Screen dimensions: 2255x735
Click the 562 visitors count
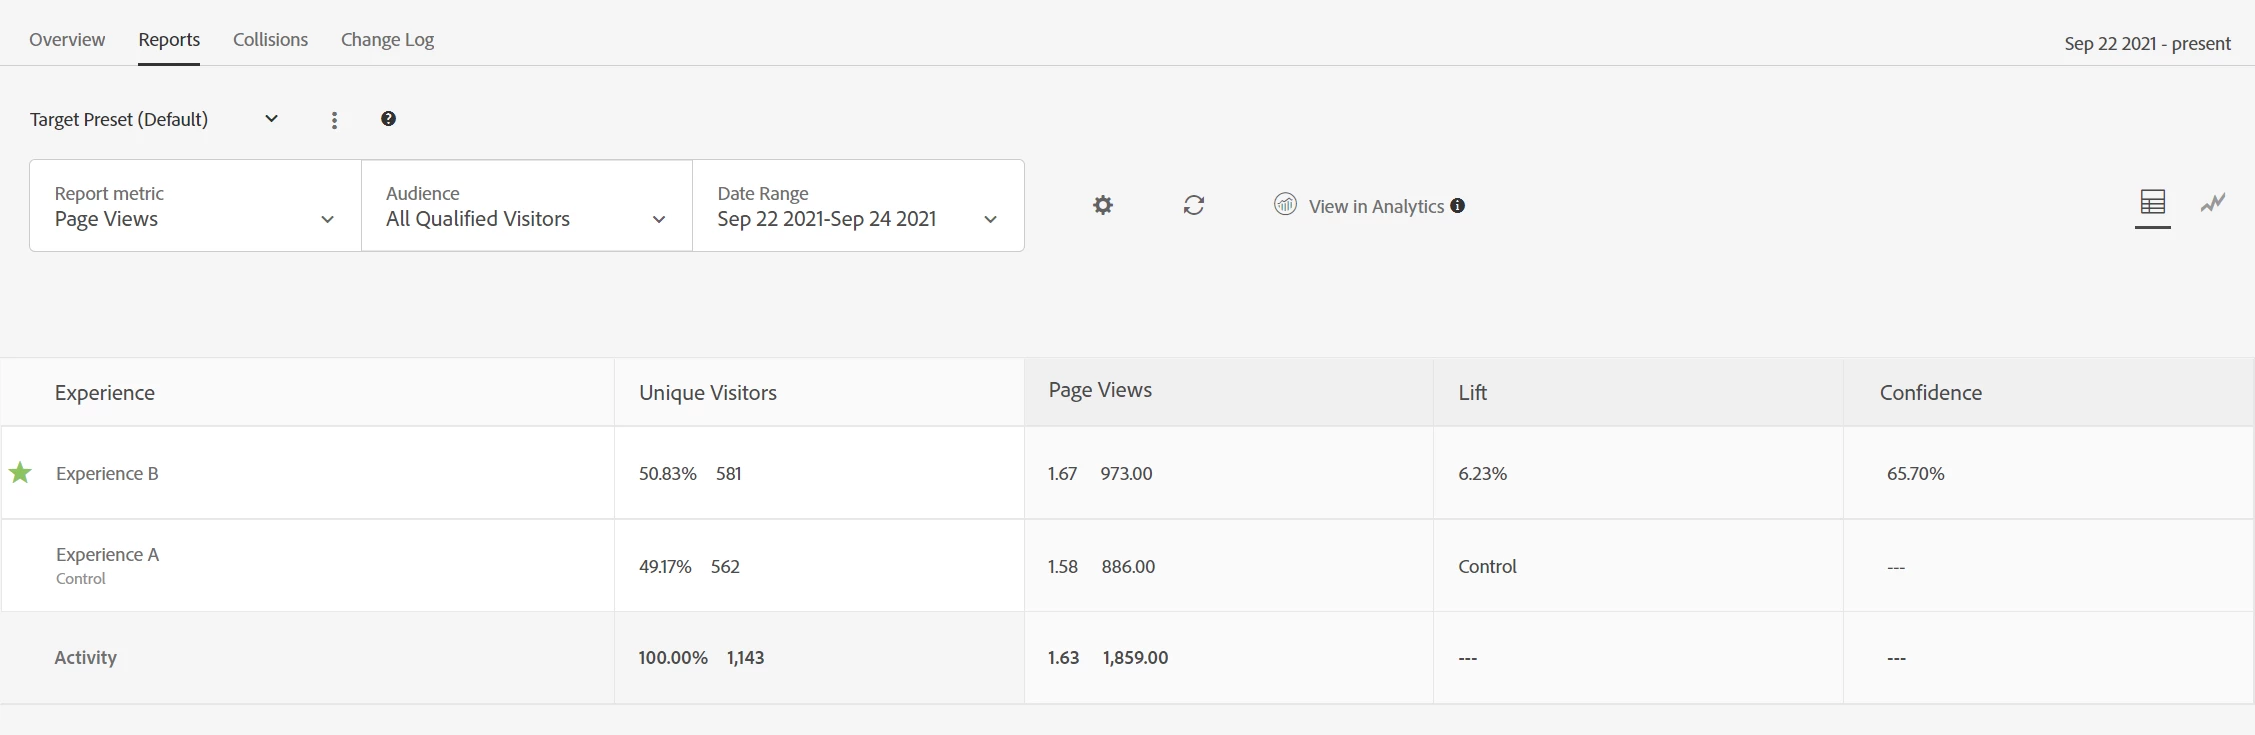coord(725,566)
